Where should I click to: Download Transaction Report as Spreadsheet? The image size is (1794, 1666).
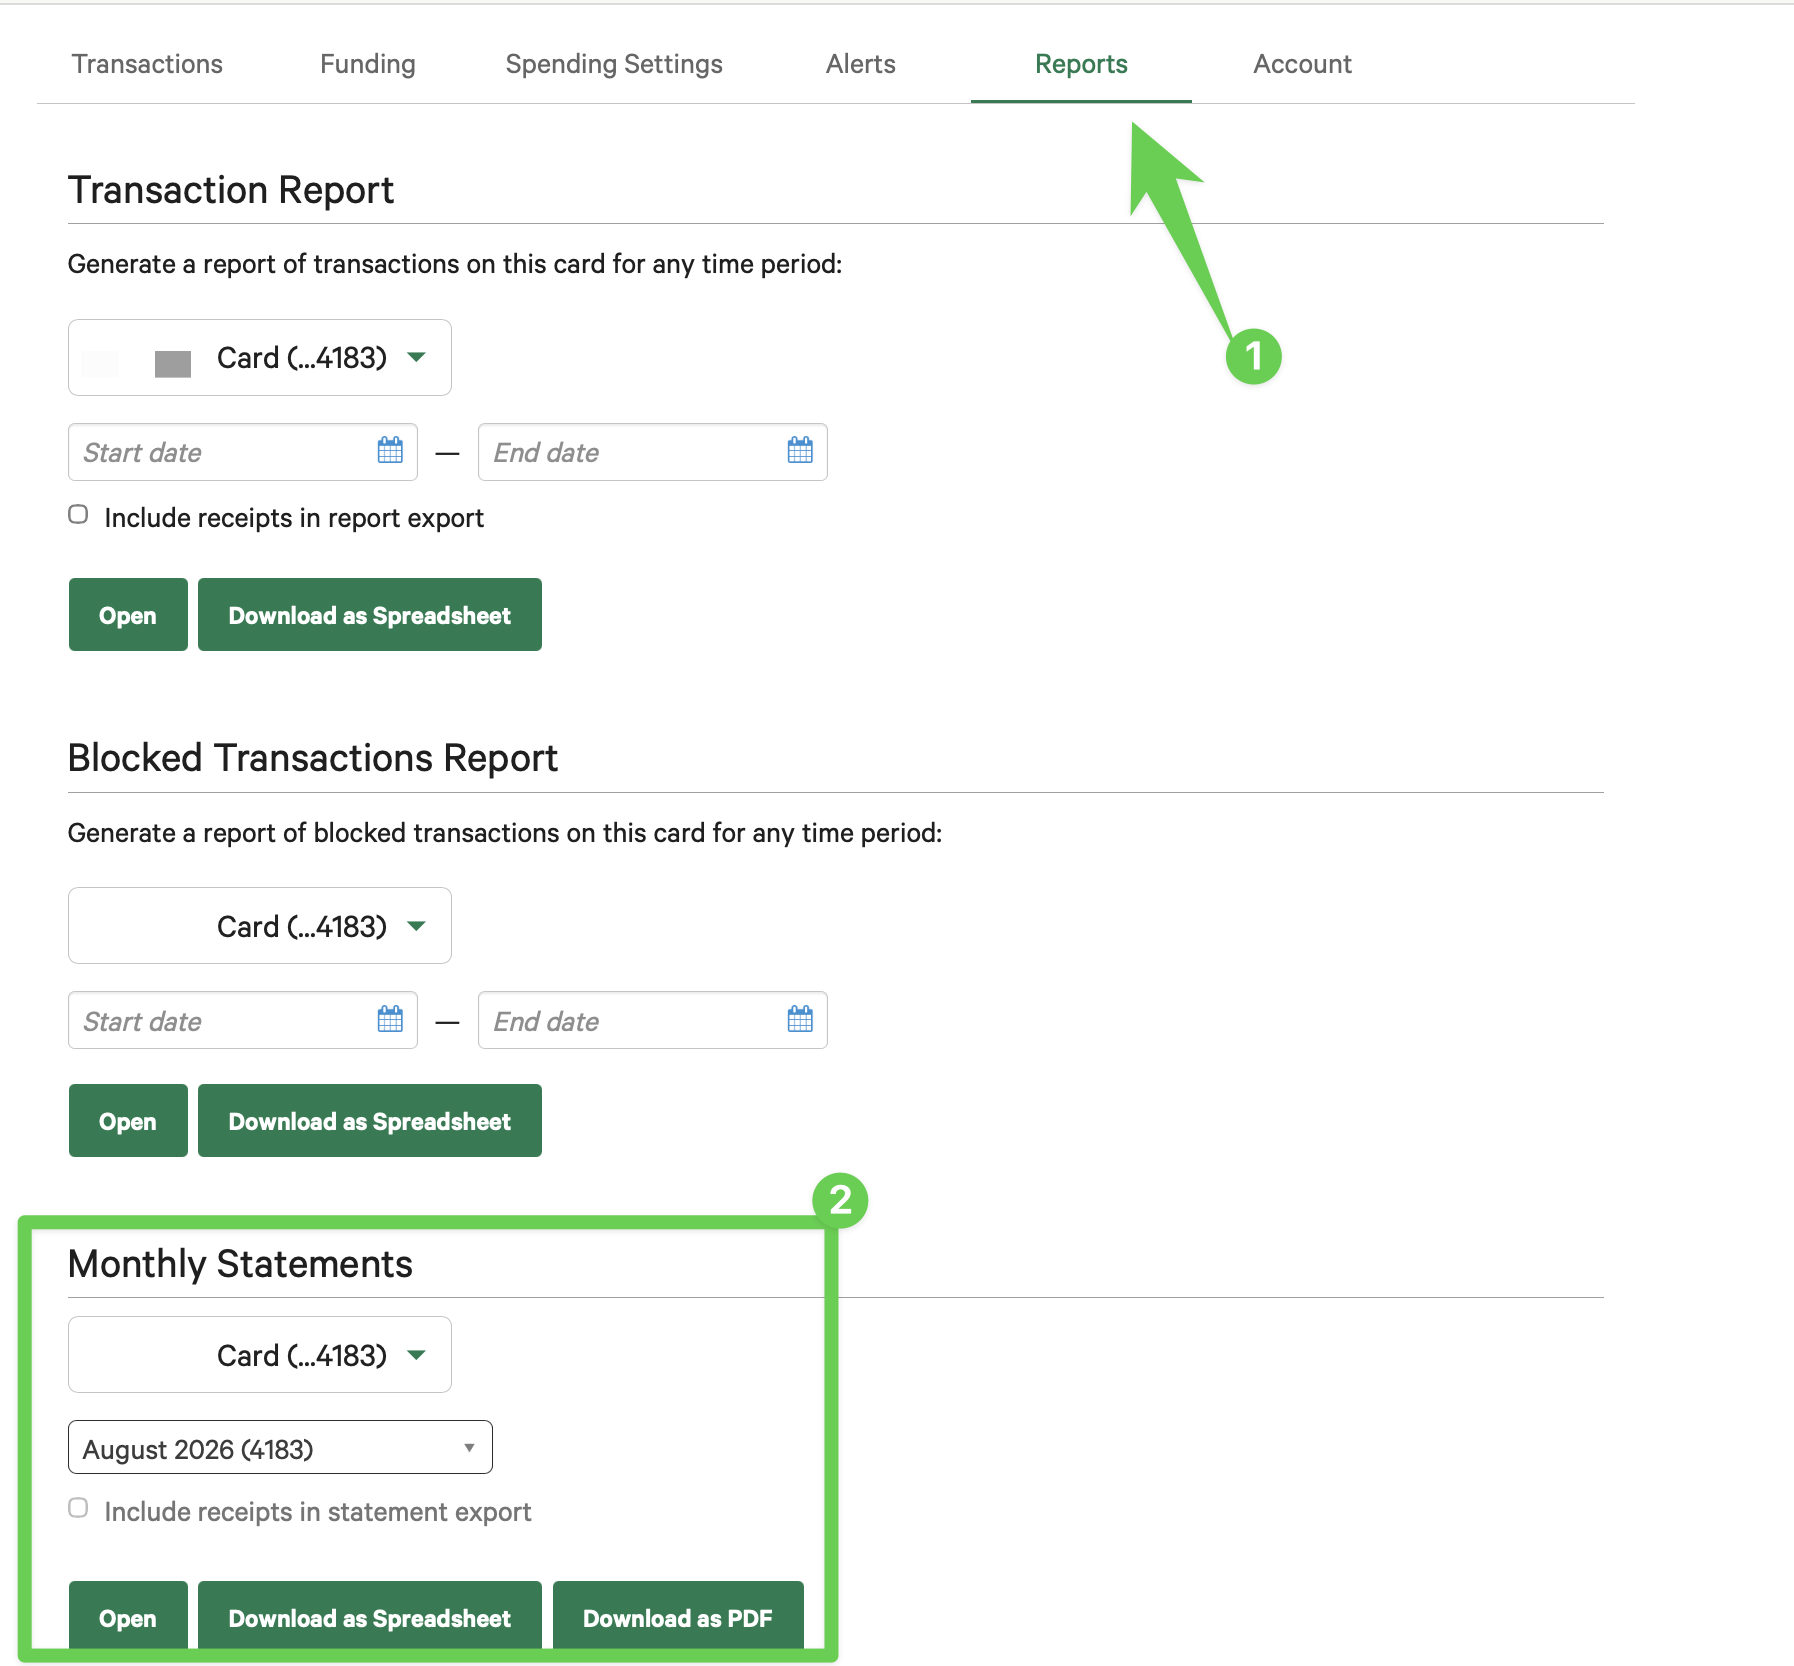(x=370, y=615)
